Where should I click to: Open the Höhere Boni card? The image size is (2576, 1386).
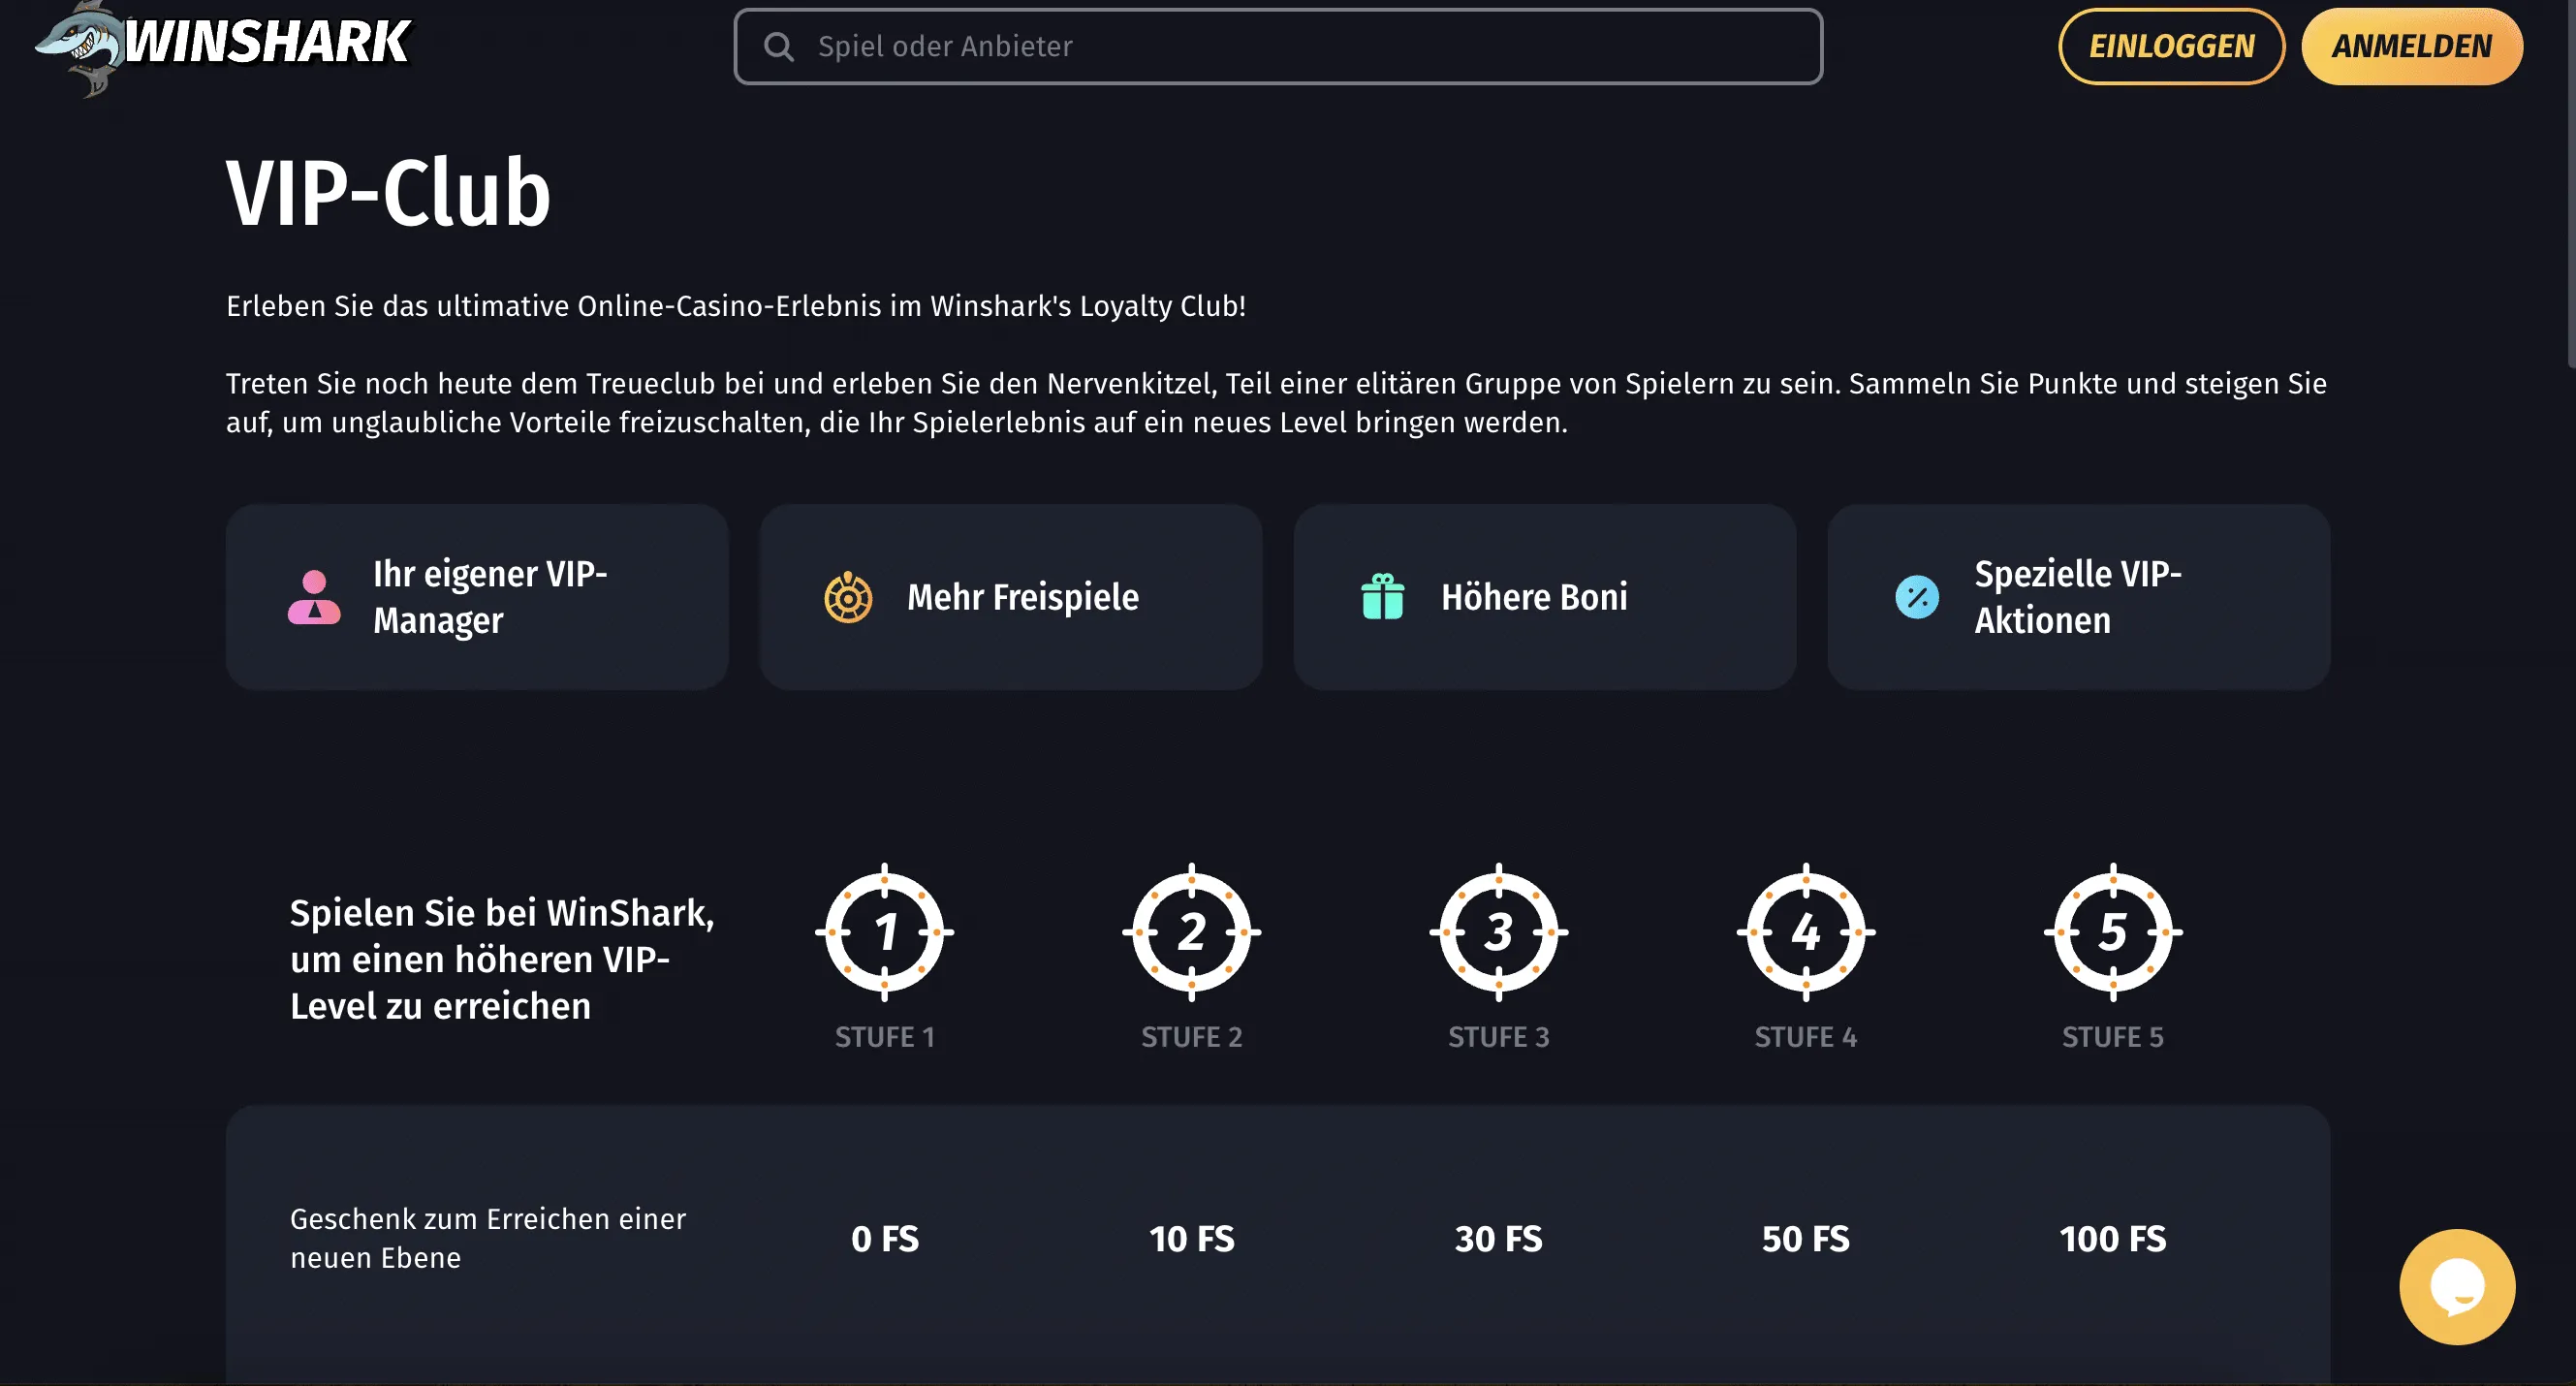(x=1545, y=597)
